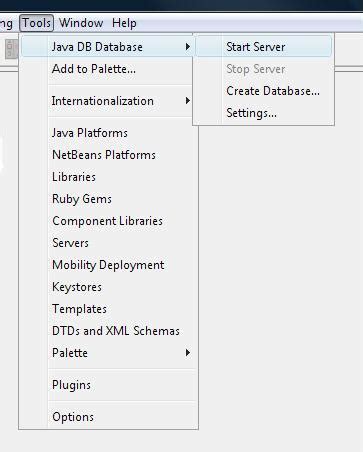Screen dimensions: 363x452
Task: Open Ruby Gems manager
Action: tap(107, 199)
